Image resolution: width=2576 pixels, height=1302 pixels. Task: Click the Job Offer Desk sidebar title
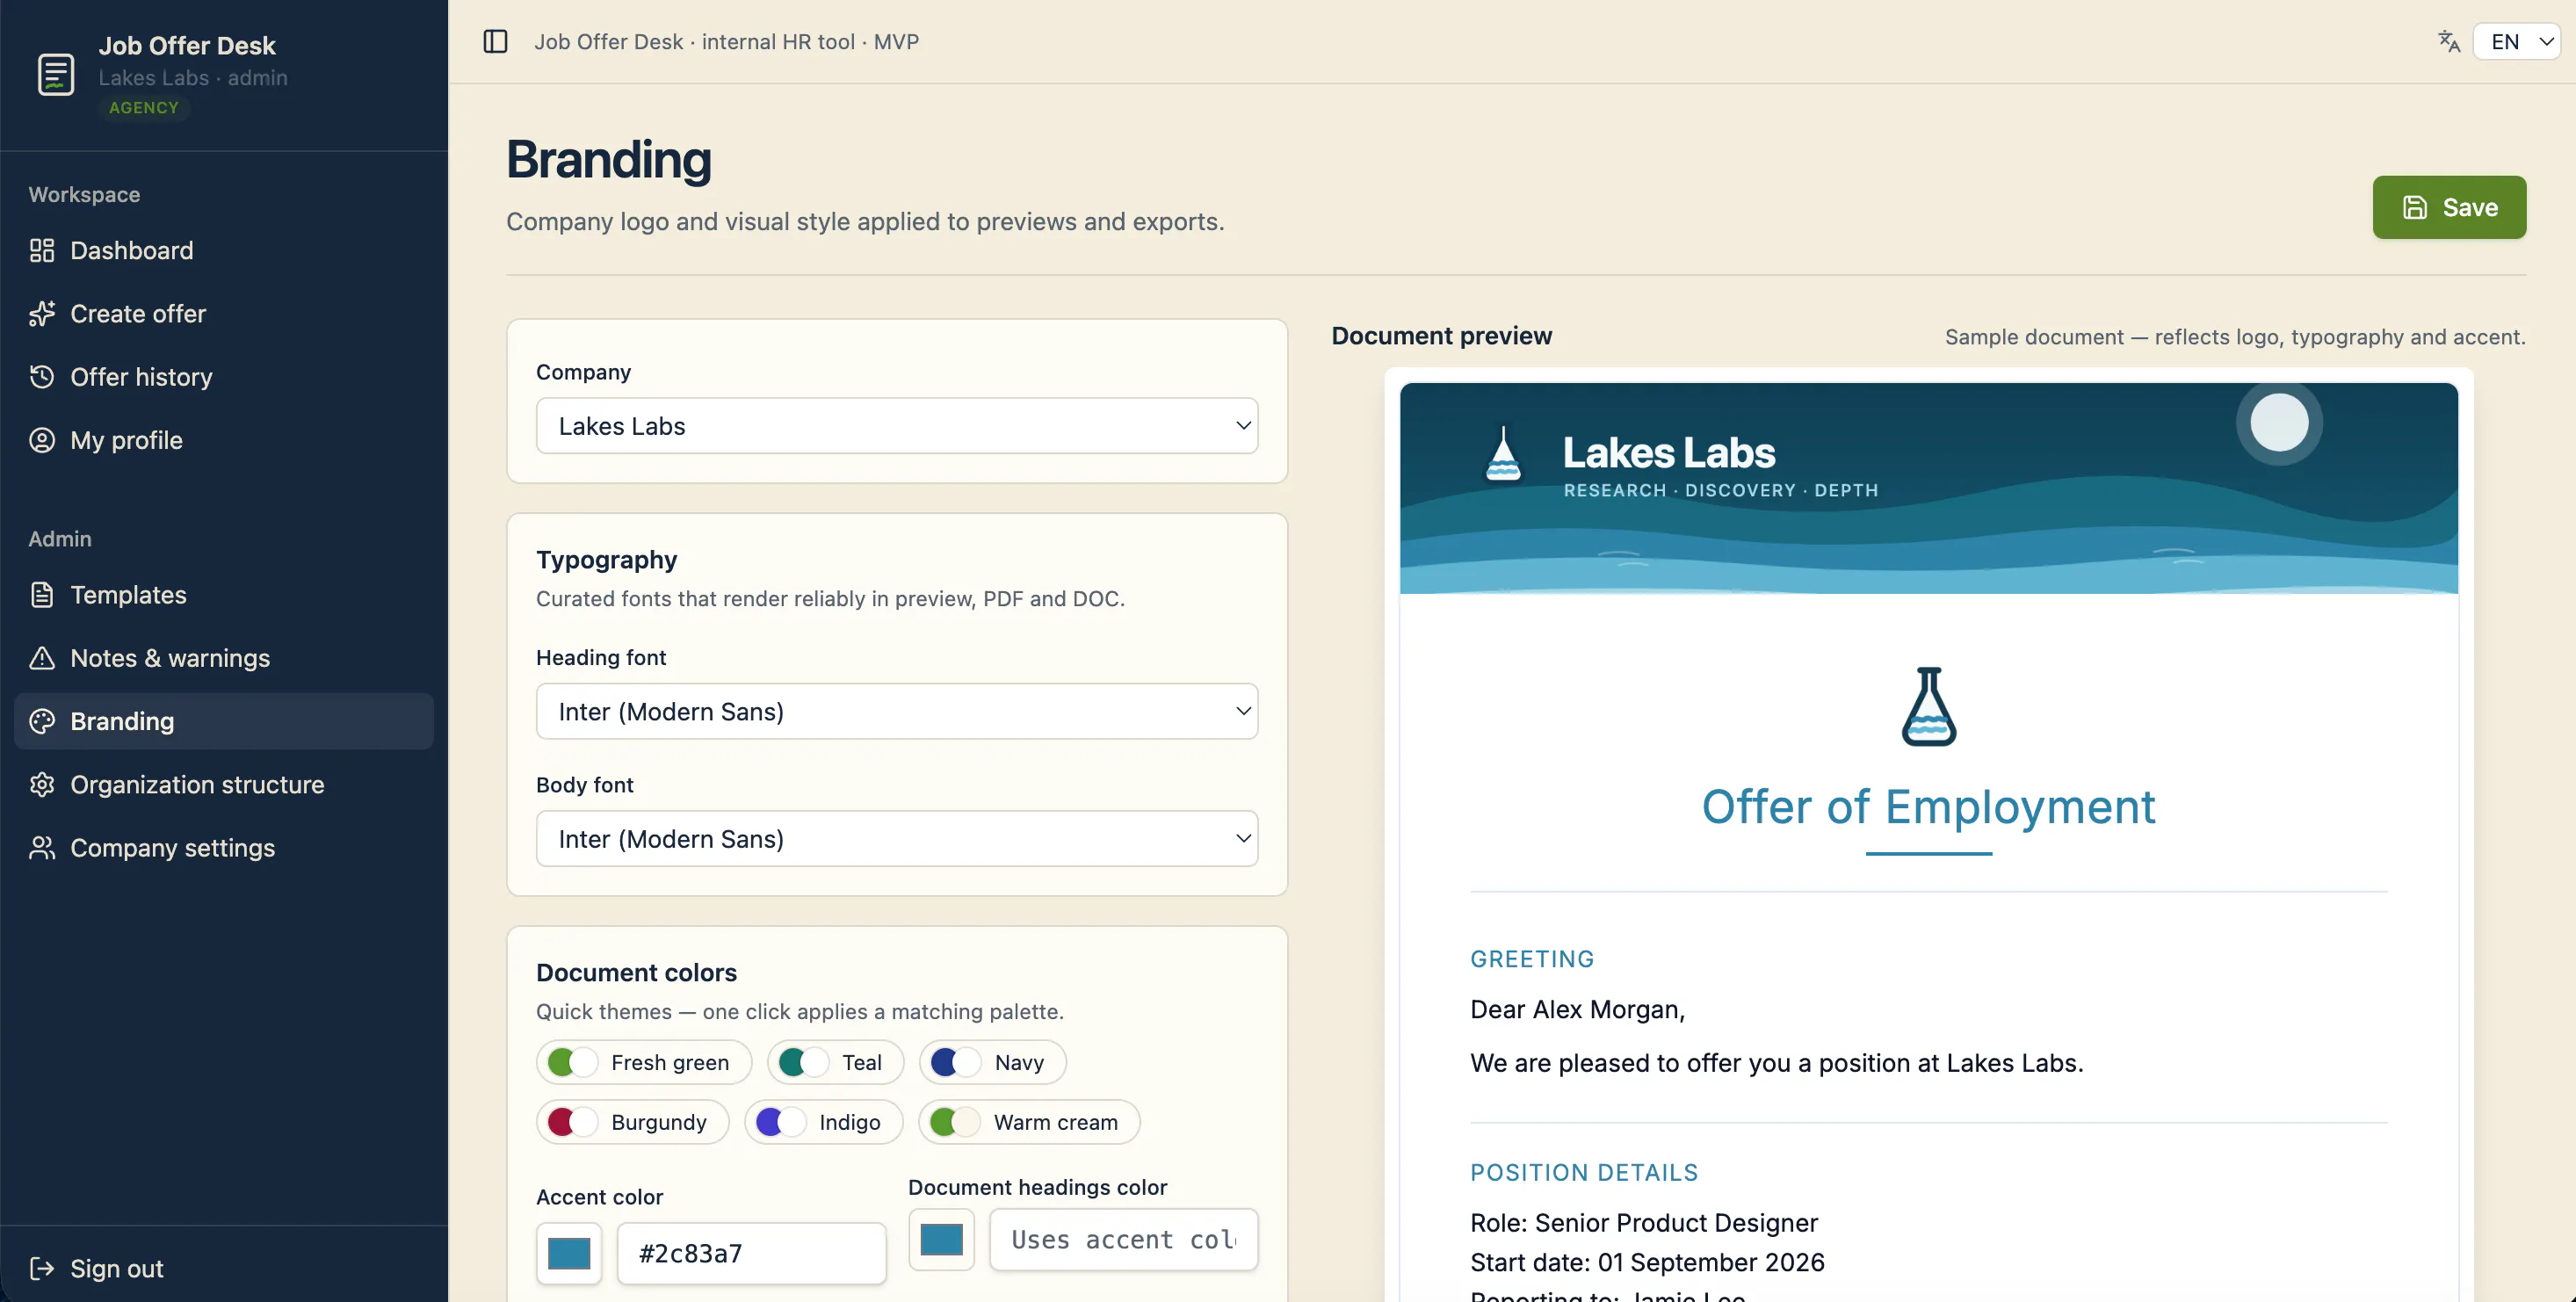[x=187, y=45]
